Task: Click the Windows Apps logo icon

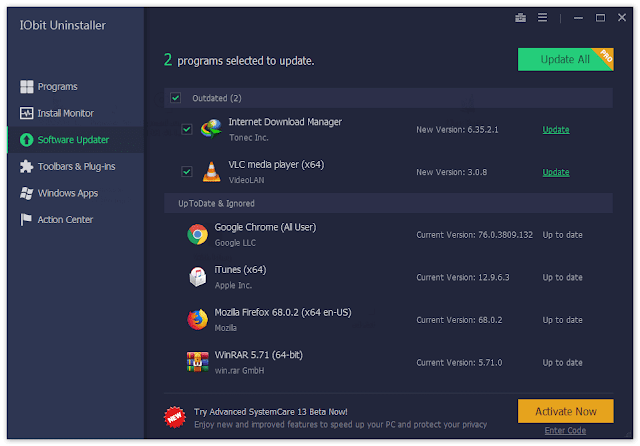Action: 27,193
